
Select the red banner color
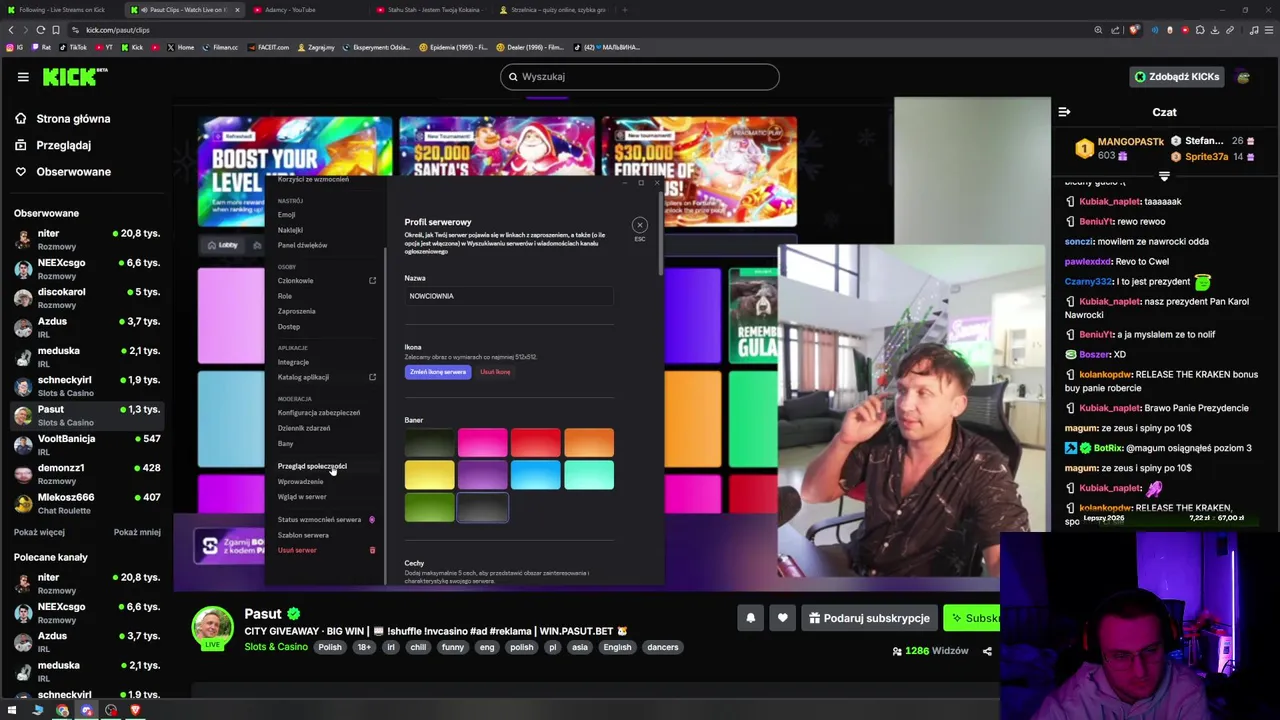click(x=535, y=442)
